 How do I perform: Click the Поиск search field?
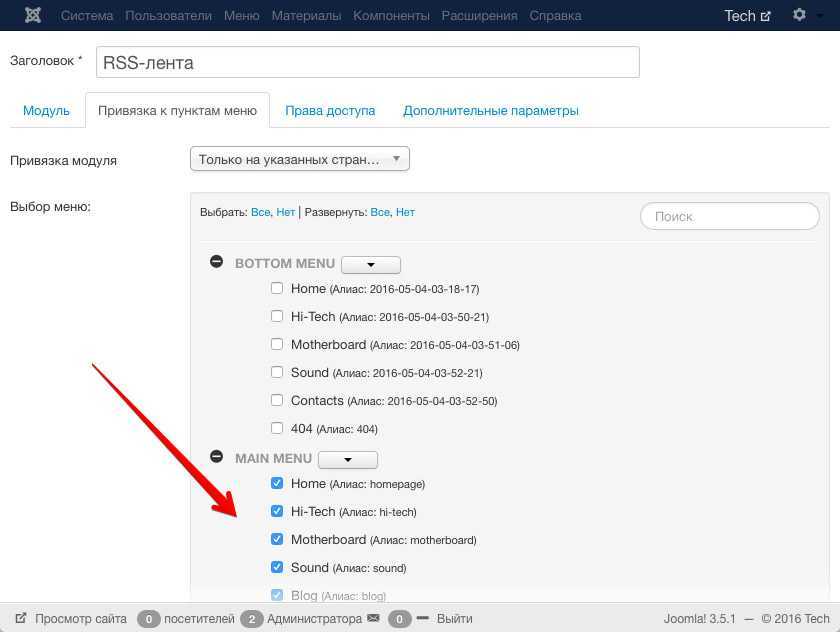click(729, 216)
